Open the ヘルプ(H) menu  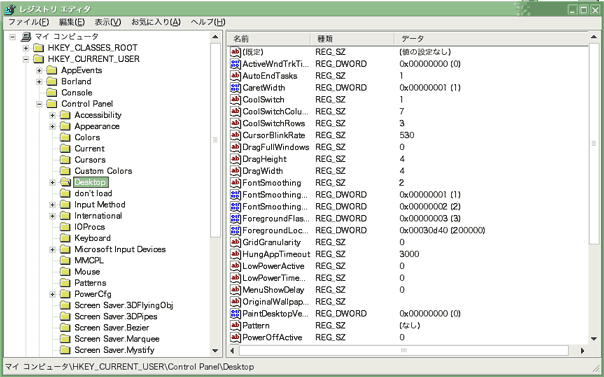[x=208, y=22]
